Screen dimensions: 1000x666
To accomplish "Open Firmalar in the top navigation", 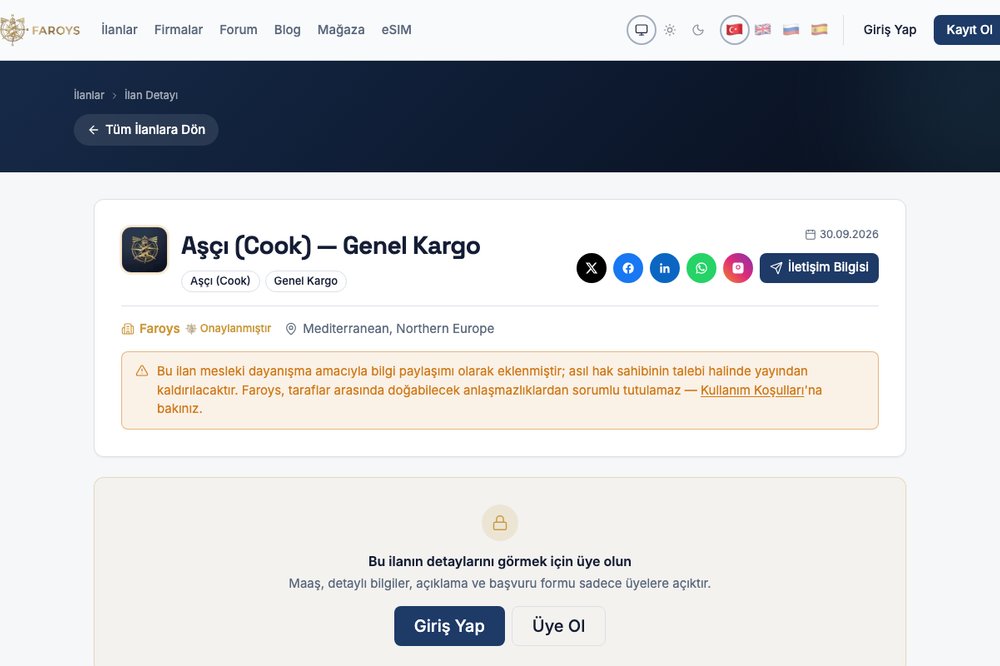I will point(179,30).
